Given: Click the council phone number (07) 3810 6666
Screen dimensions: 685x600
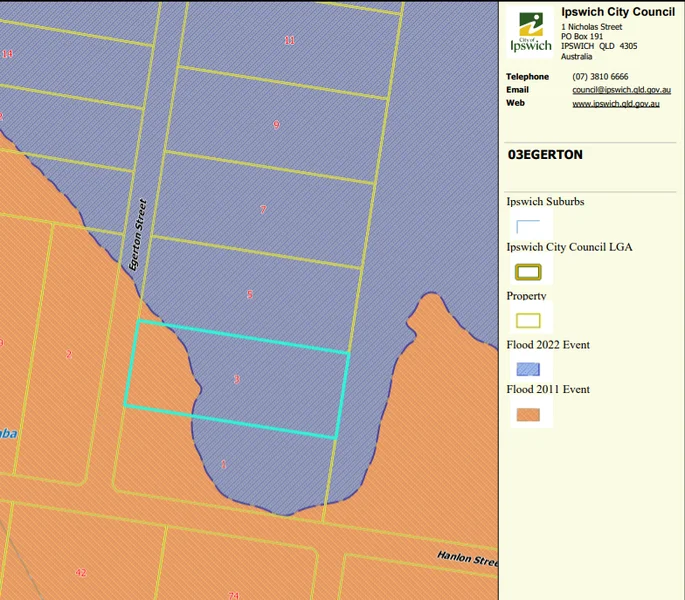Looking at the screenshot, I should click(600, 77).
